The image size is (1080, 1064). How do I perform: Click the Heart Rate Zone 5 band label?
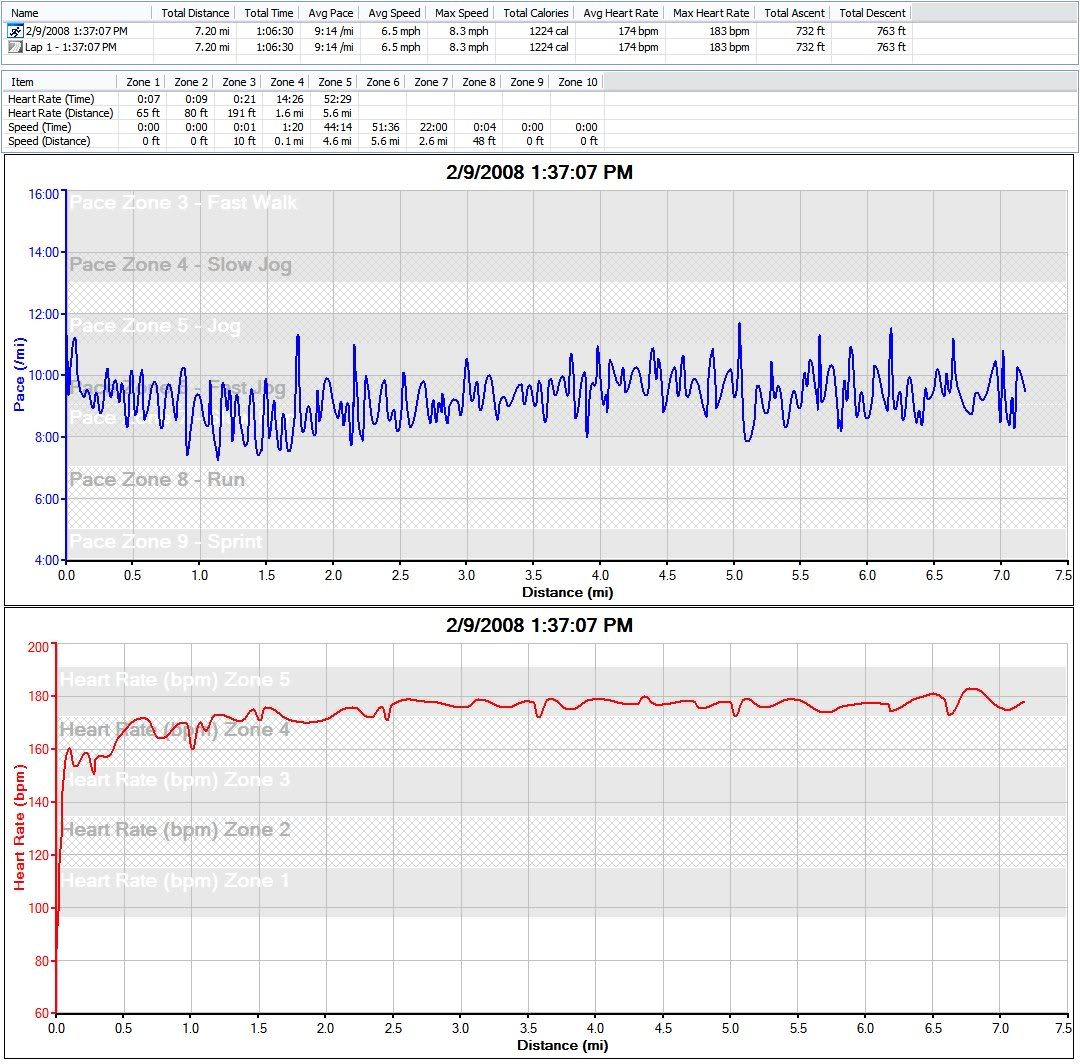[x=175, y=680]
